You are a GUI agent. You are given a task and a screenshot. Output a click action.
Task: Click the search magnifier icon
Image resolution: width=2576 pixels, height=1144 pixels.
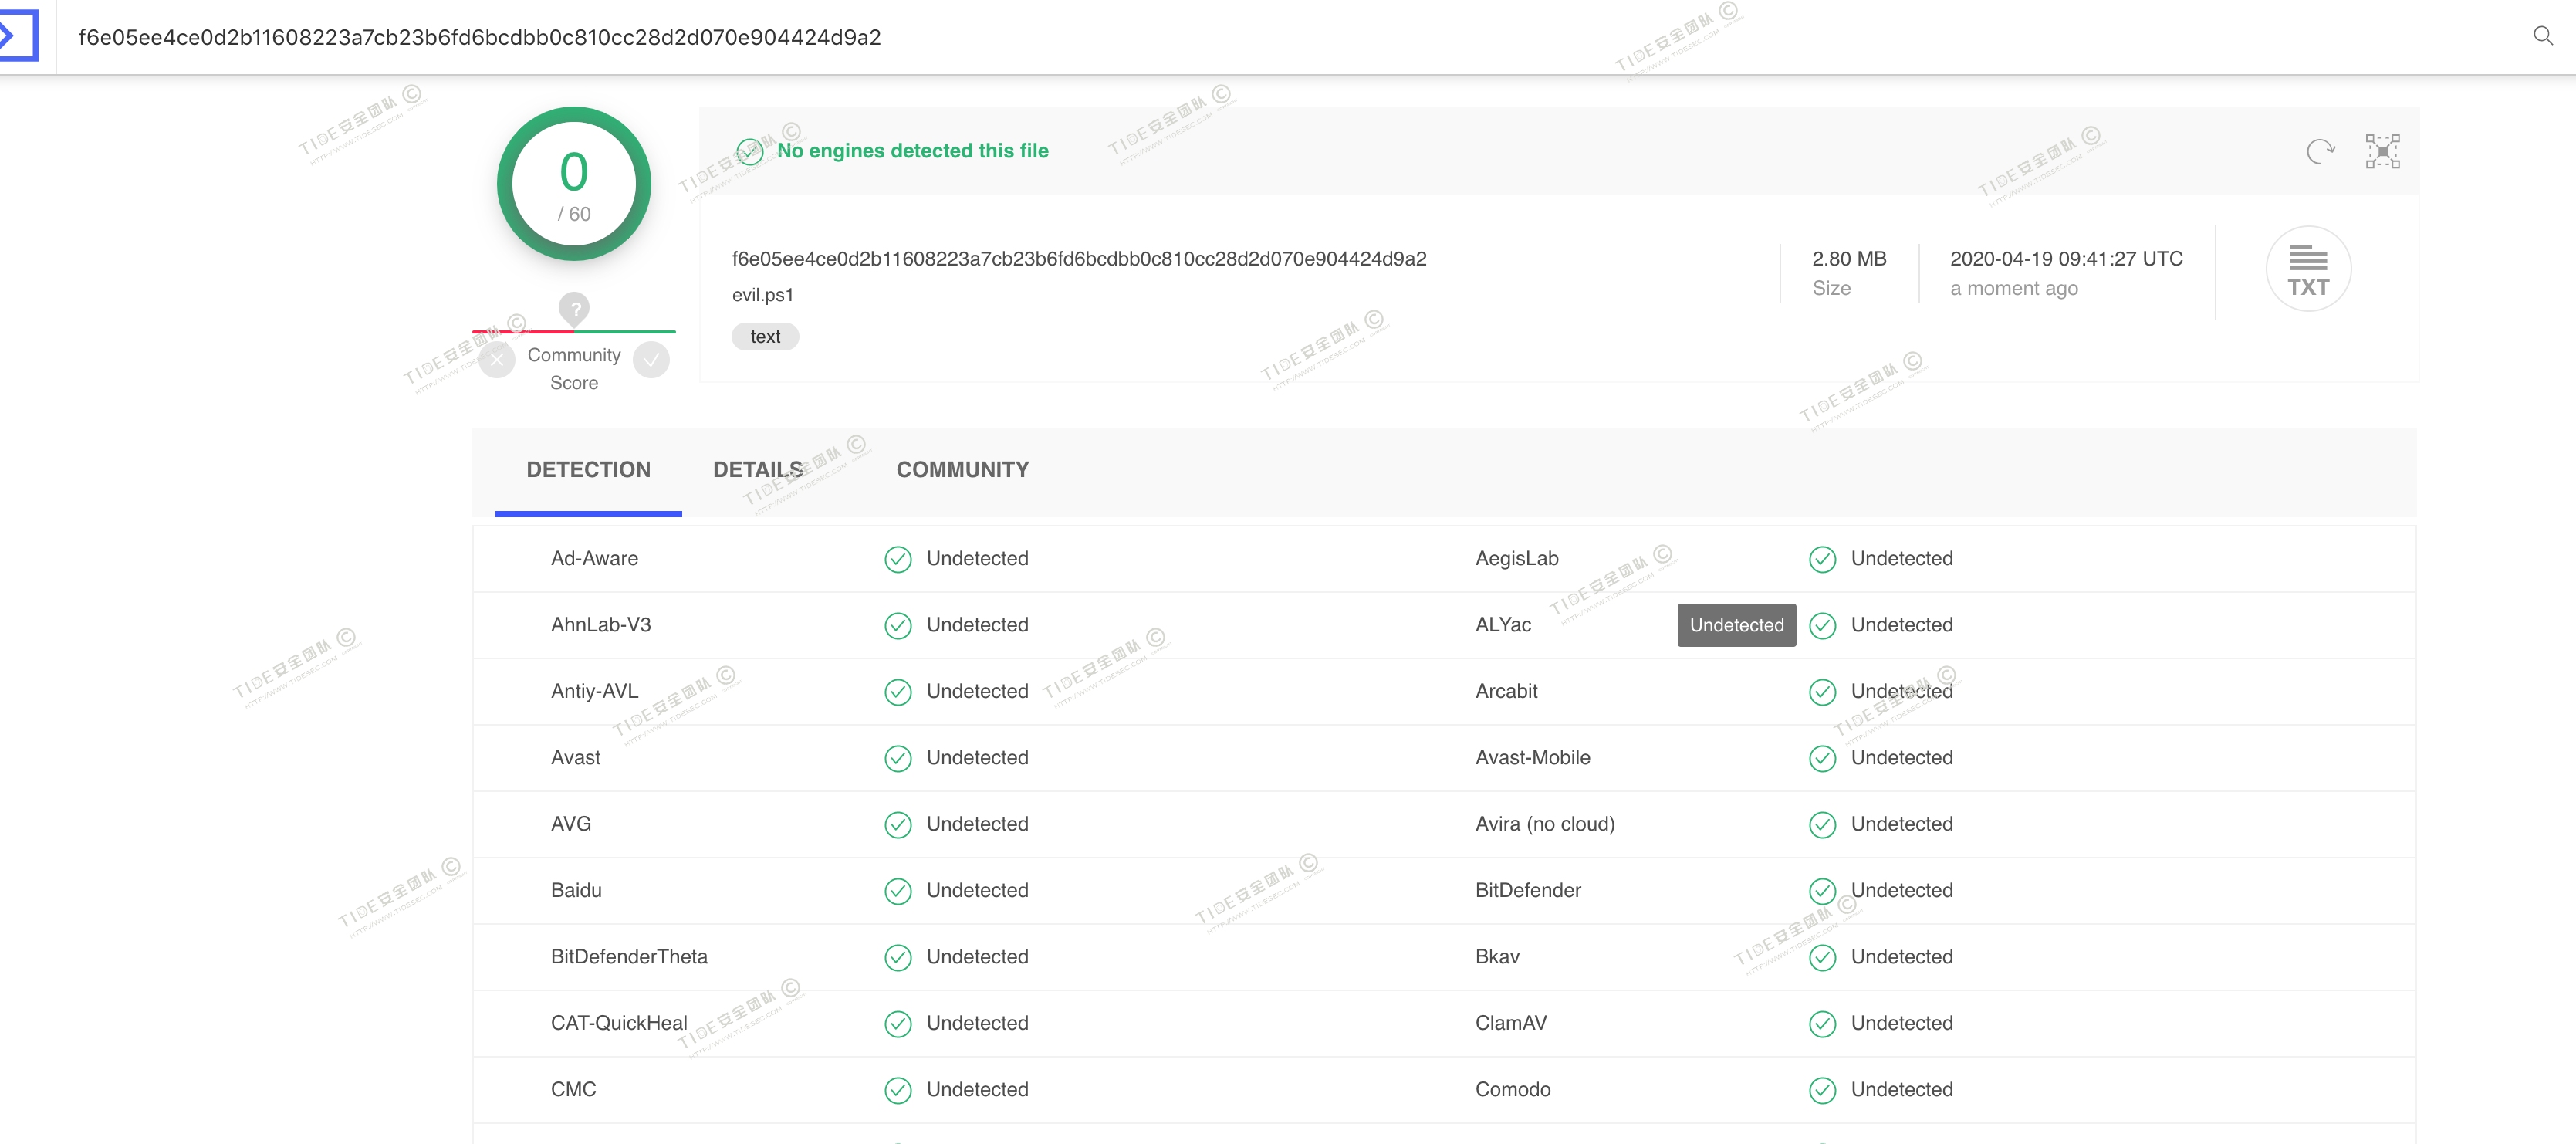(2542, 36)
